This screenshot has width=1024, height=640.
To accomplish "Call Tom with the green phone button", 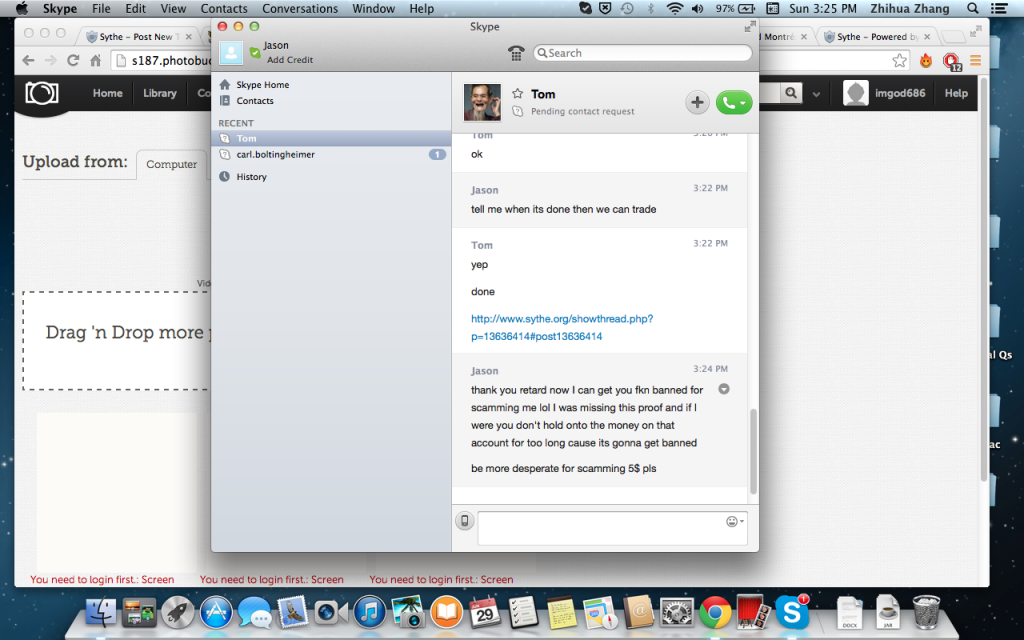I will [x=734, y=103].
